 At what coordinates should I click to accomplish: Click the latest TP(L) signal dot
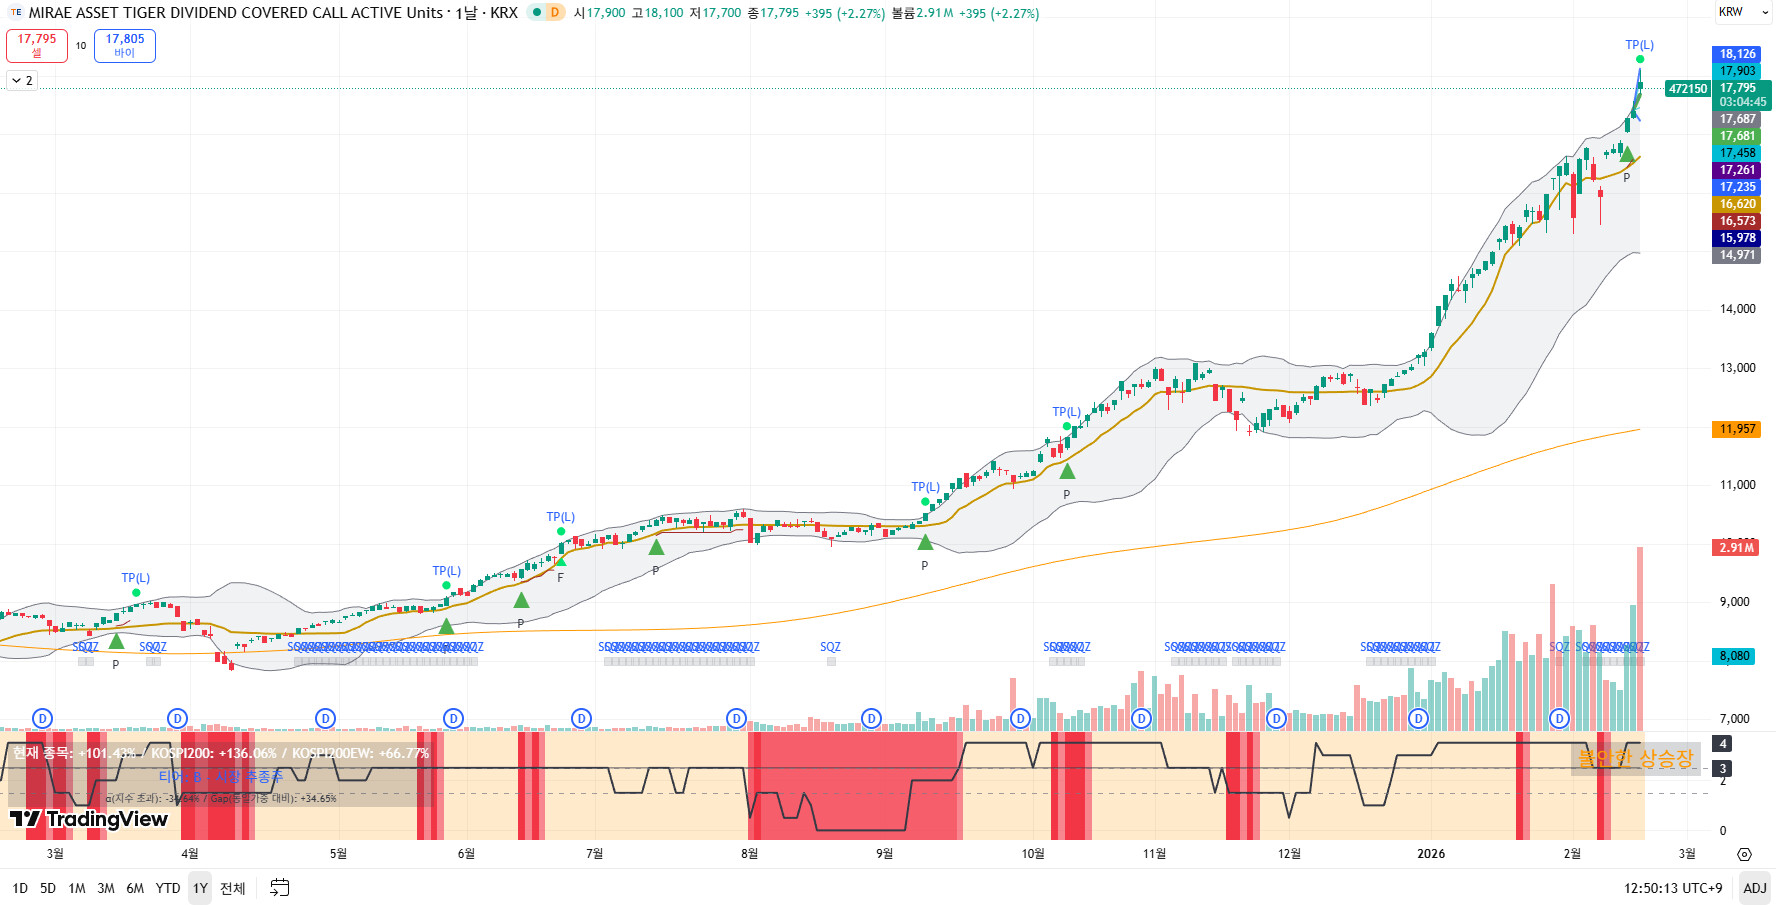1640,59
